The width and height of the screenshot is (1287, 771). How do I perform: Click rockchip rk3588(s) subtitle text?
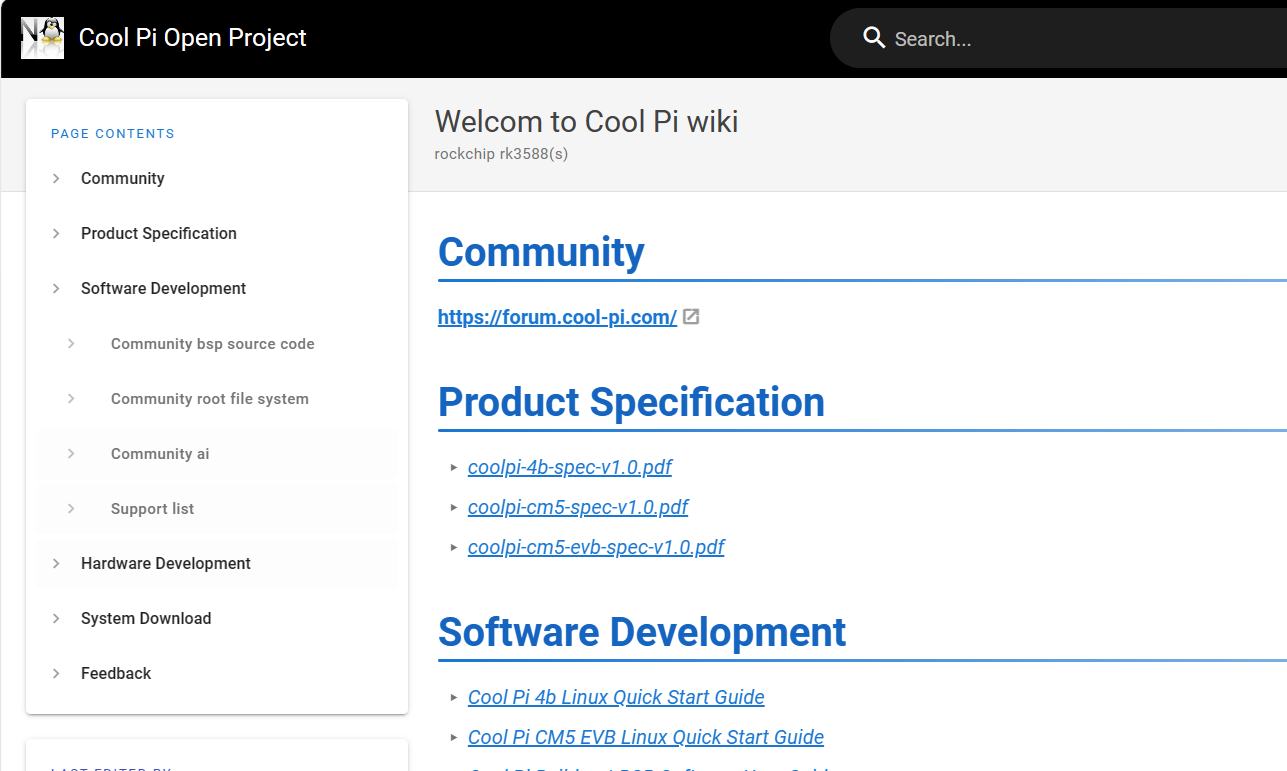[x=501, y=154]
